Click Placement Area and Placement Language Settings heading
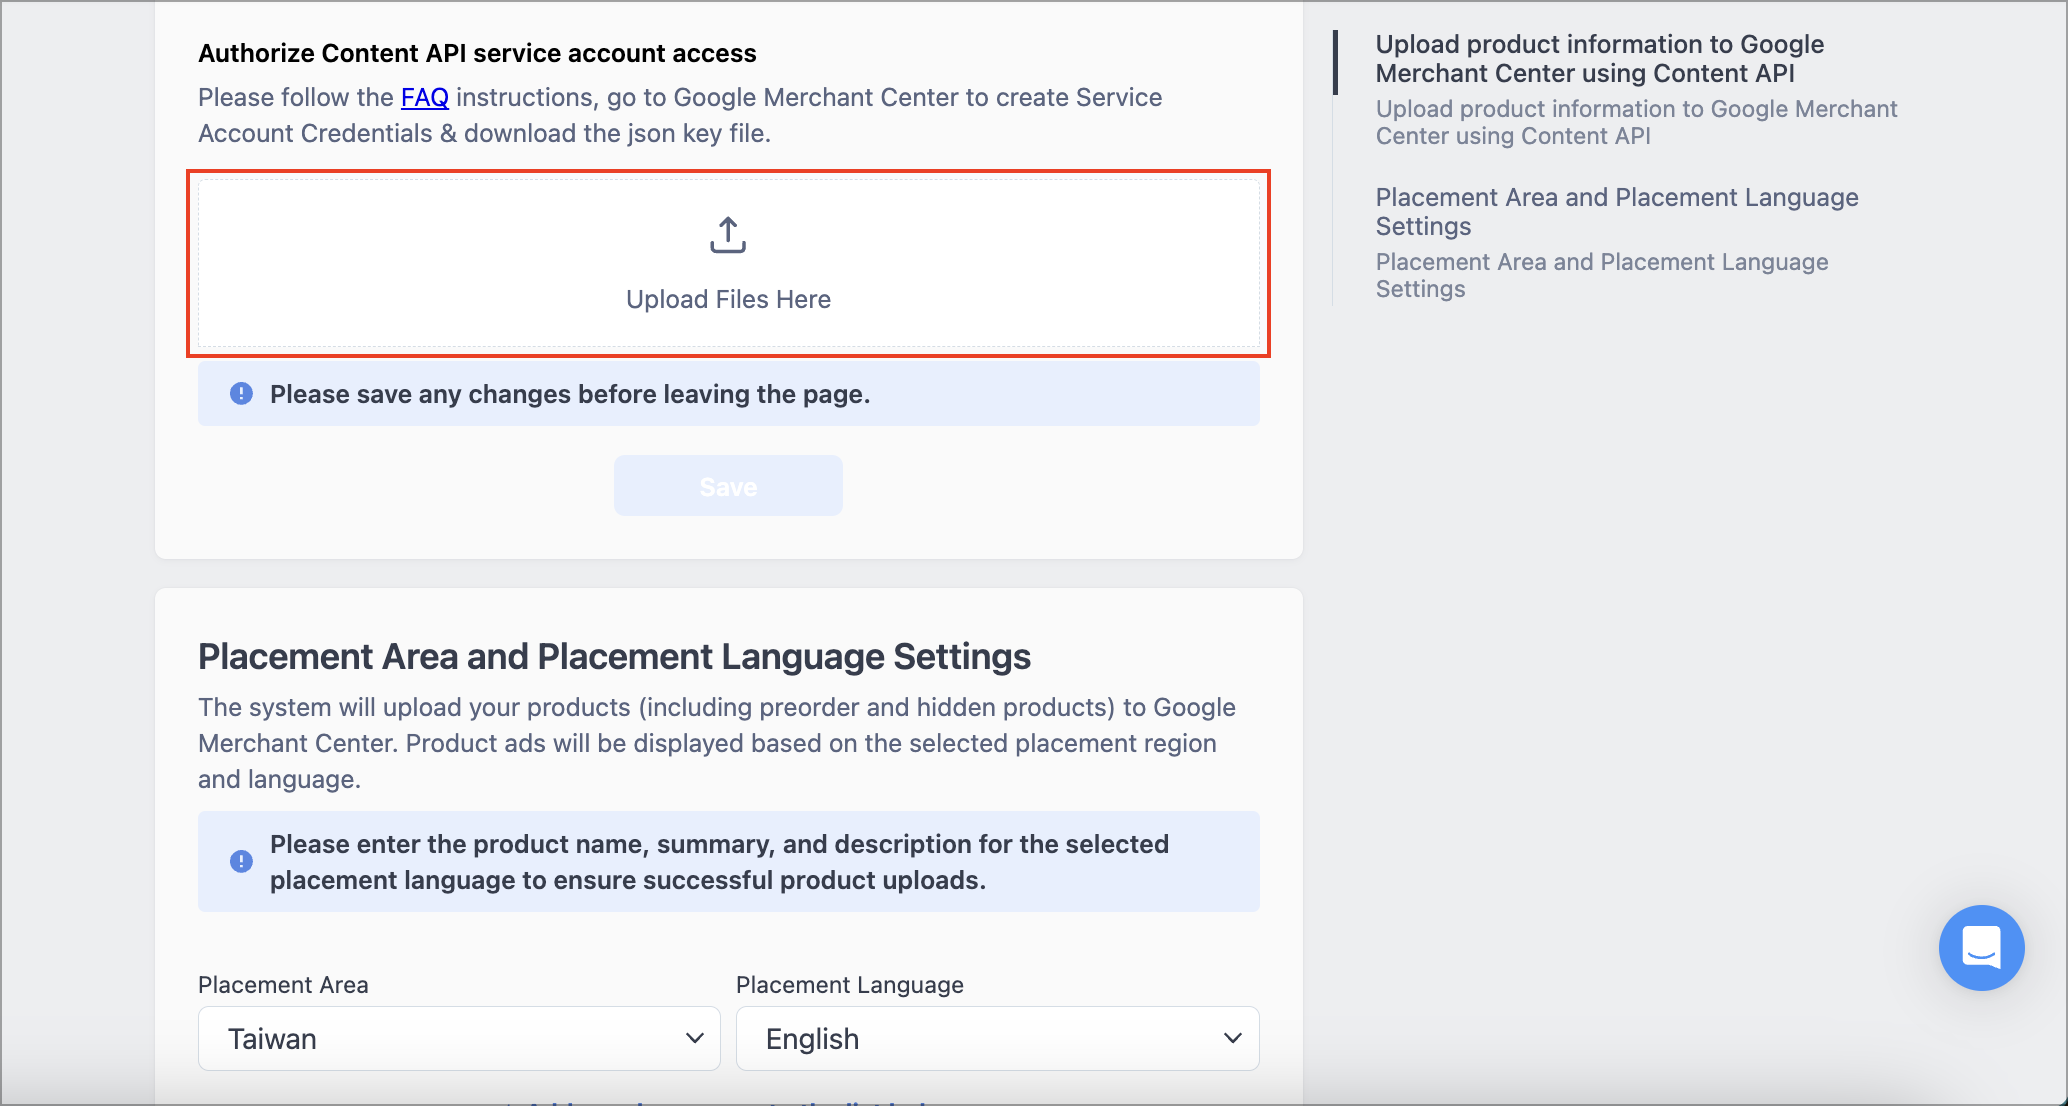2068x1106 pixels. 614,657
